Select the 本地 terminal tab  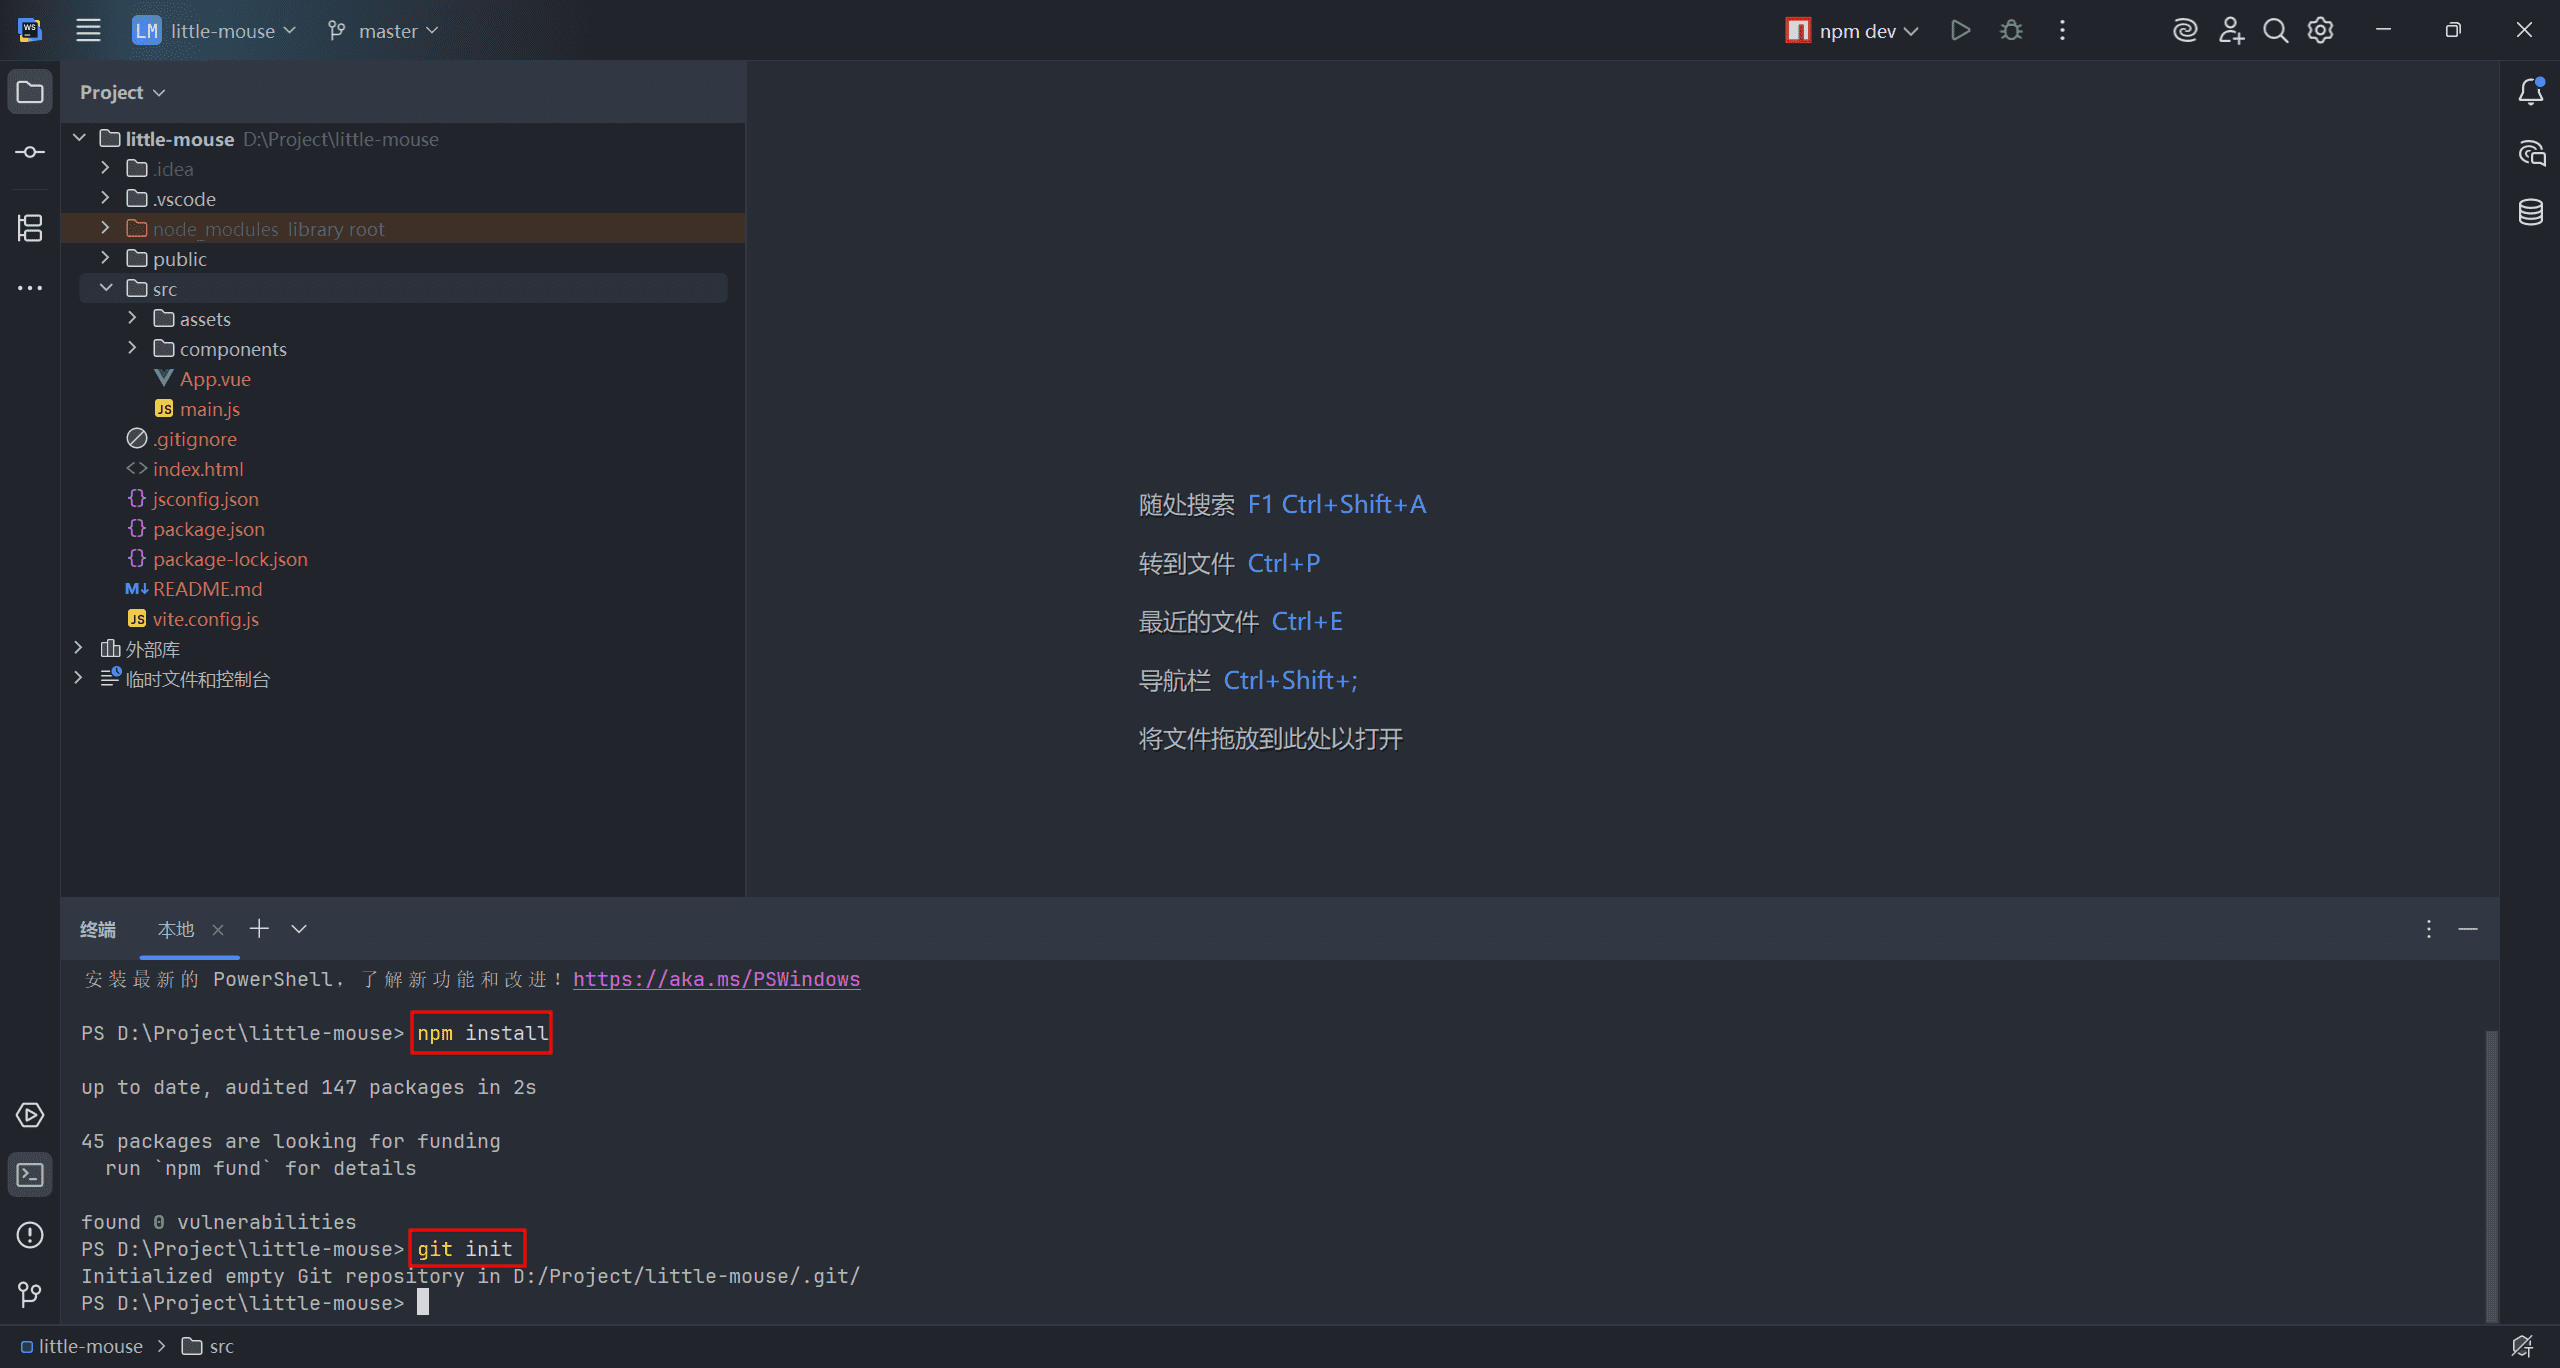[176, 929]
